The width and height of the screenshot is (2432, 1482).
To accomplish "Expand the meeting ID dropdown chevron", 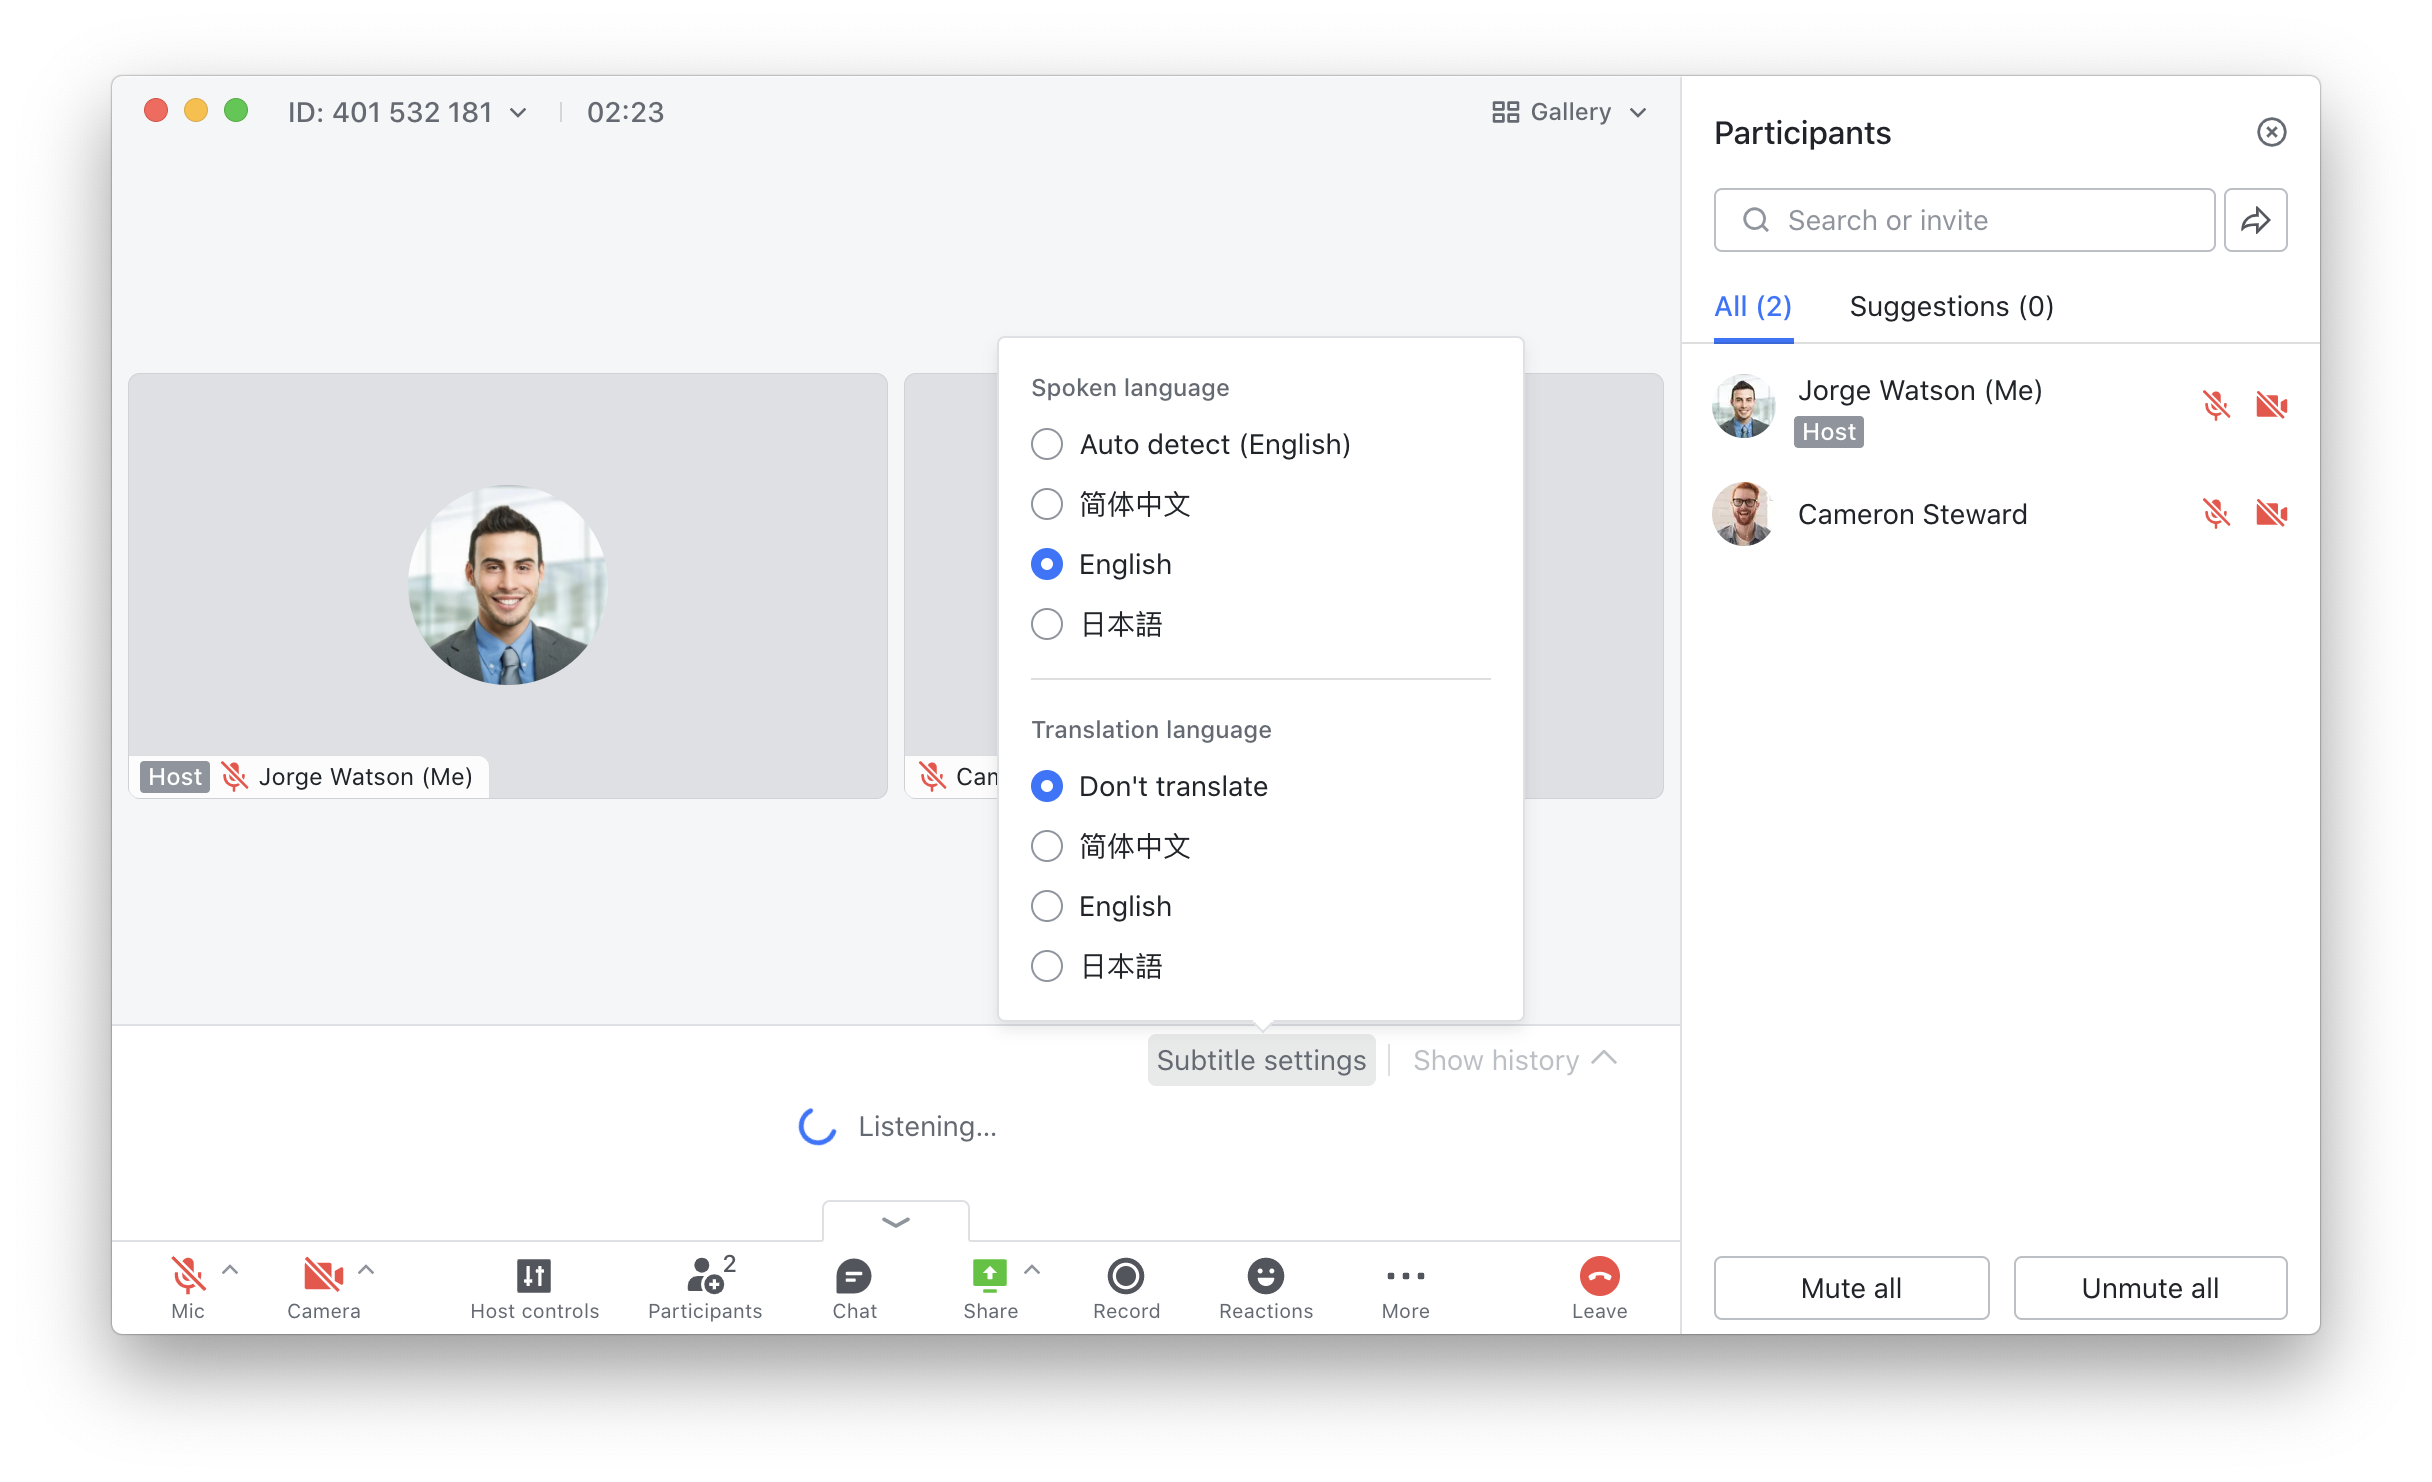I will [518, 113].
